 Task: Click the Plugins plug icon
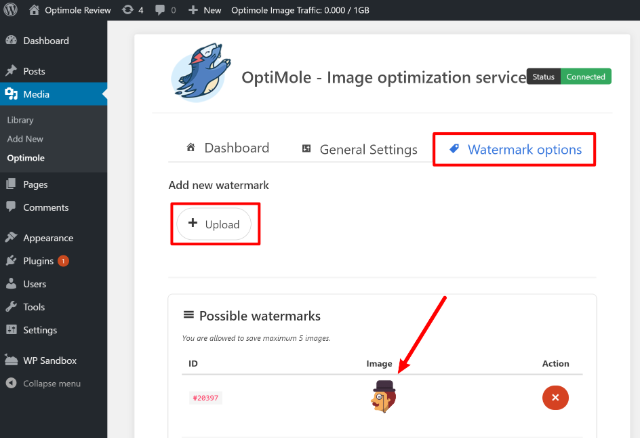pyautogui.click(x=11, y=260)
